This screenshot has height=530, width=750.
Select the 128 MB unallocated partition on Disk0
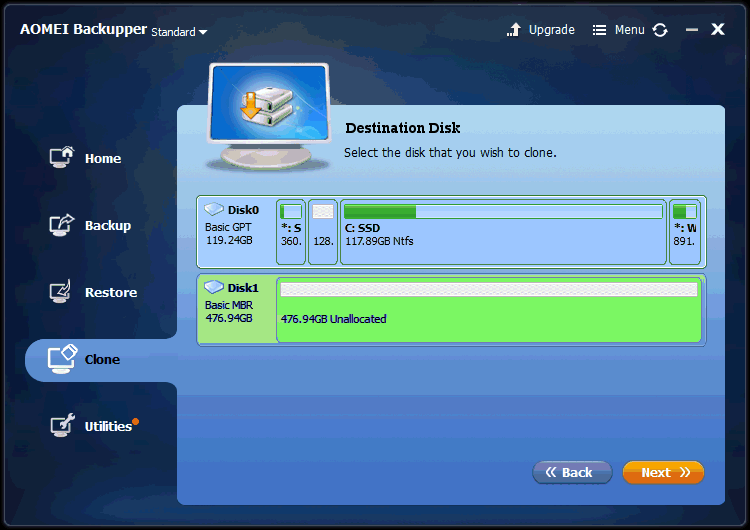tap(323, 232)
